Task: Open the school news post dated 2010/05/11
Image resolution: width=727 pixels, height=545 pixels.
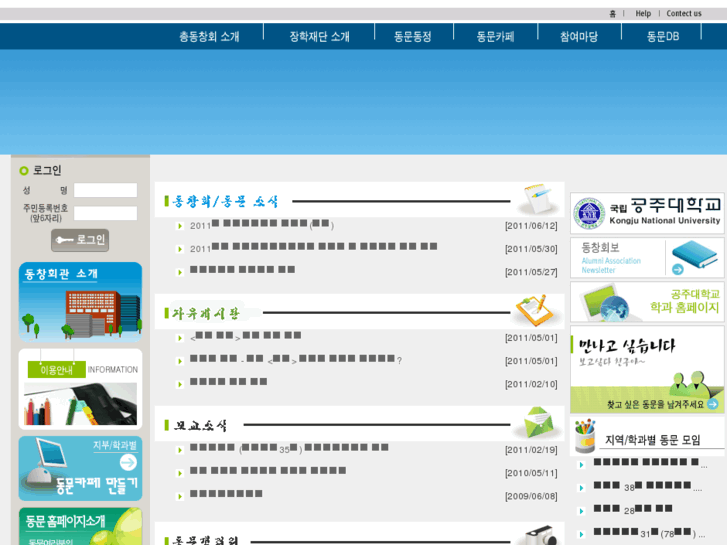Action: 268,471
